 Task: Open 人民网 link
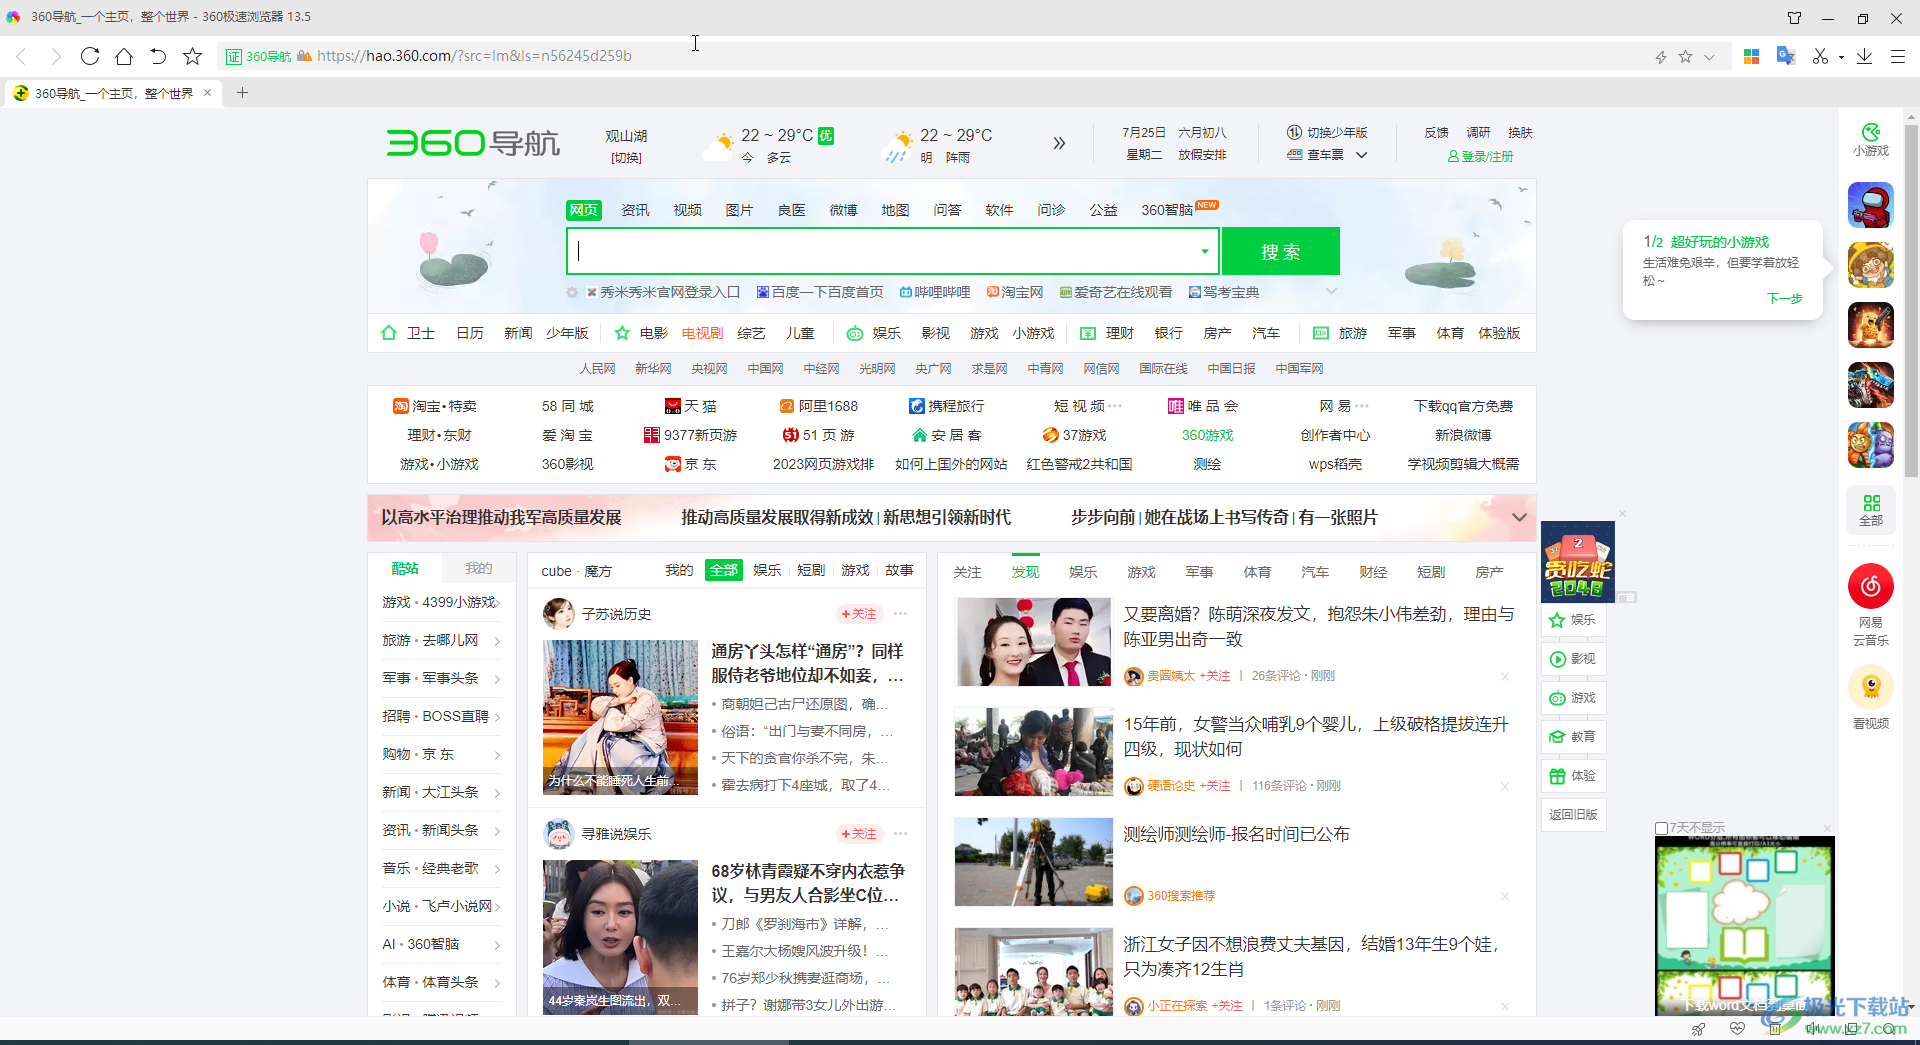[597, 369]
